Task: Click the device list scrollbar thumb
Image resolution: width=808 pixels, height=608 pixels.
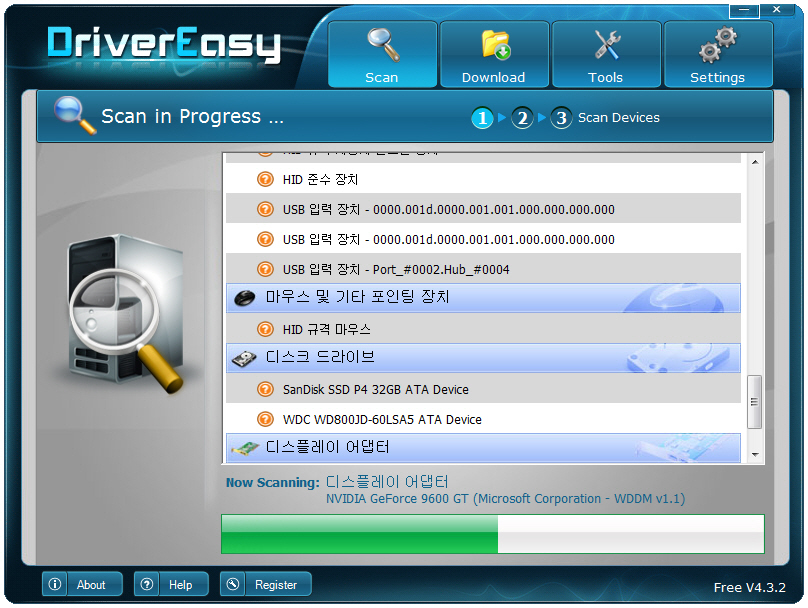Action: pos(754,402)
